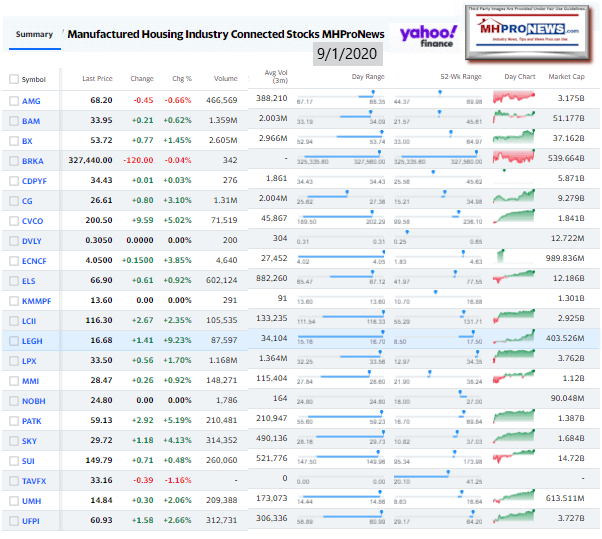Image resolution: width=602 pixels, height=539 pixels.
Task: Open the day chart sparkline for UFPI
Action: click(520, 520)
